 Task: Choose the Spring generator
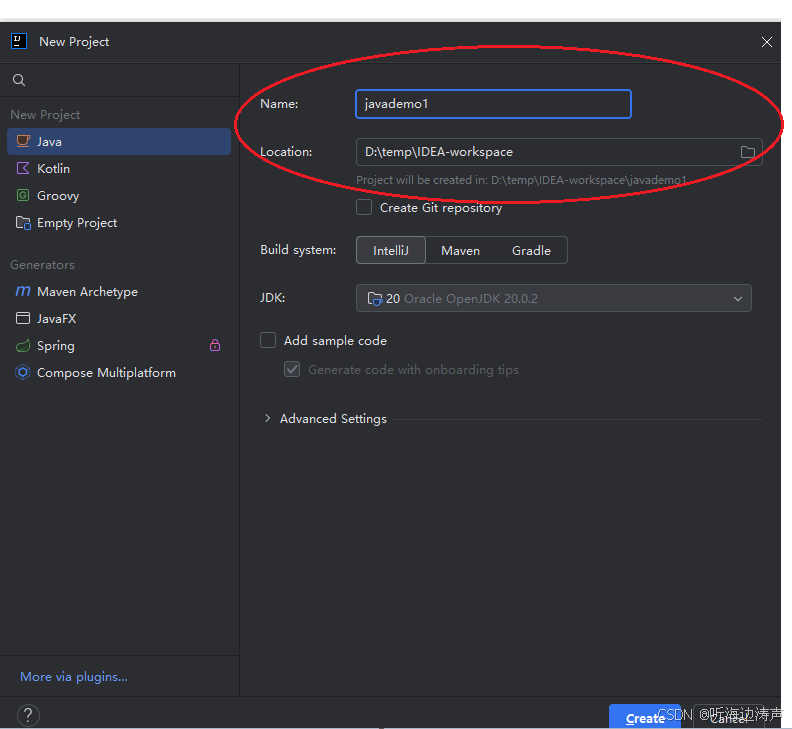[119, 346]
